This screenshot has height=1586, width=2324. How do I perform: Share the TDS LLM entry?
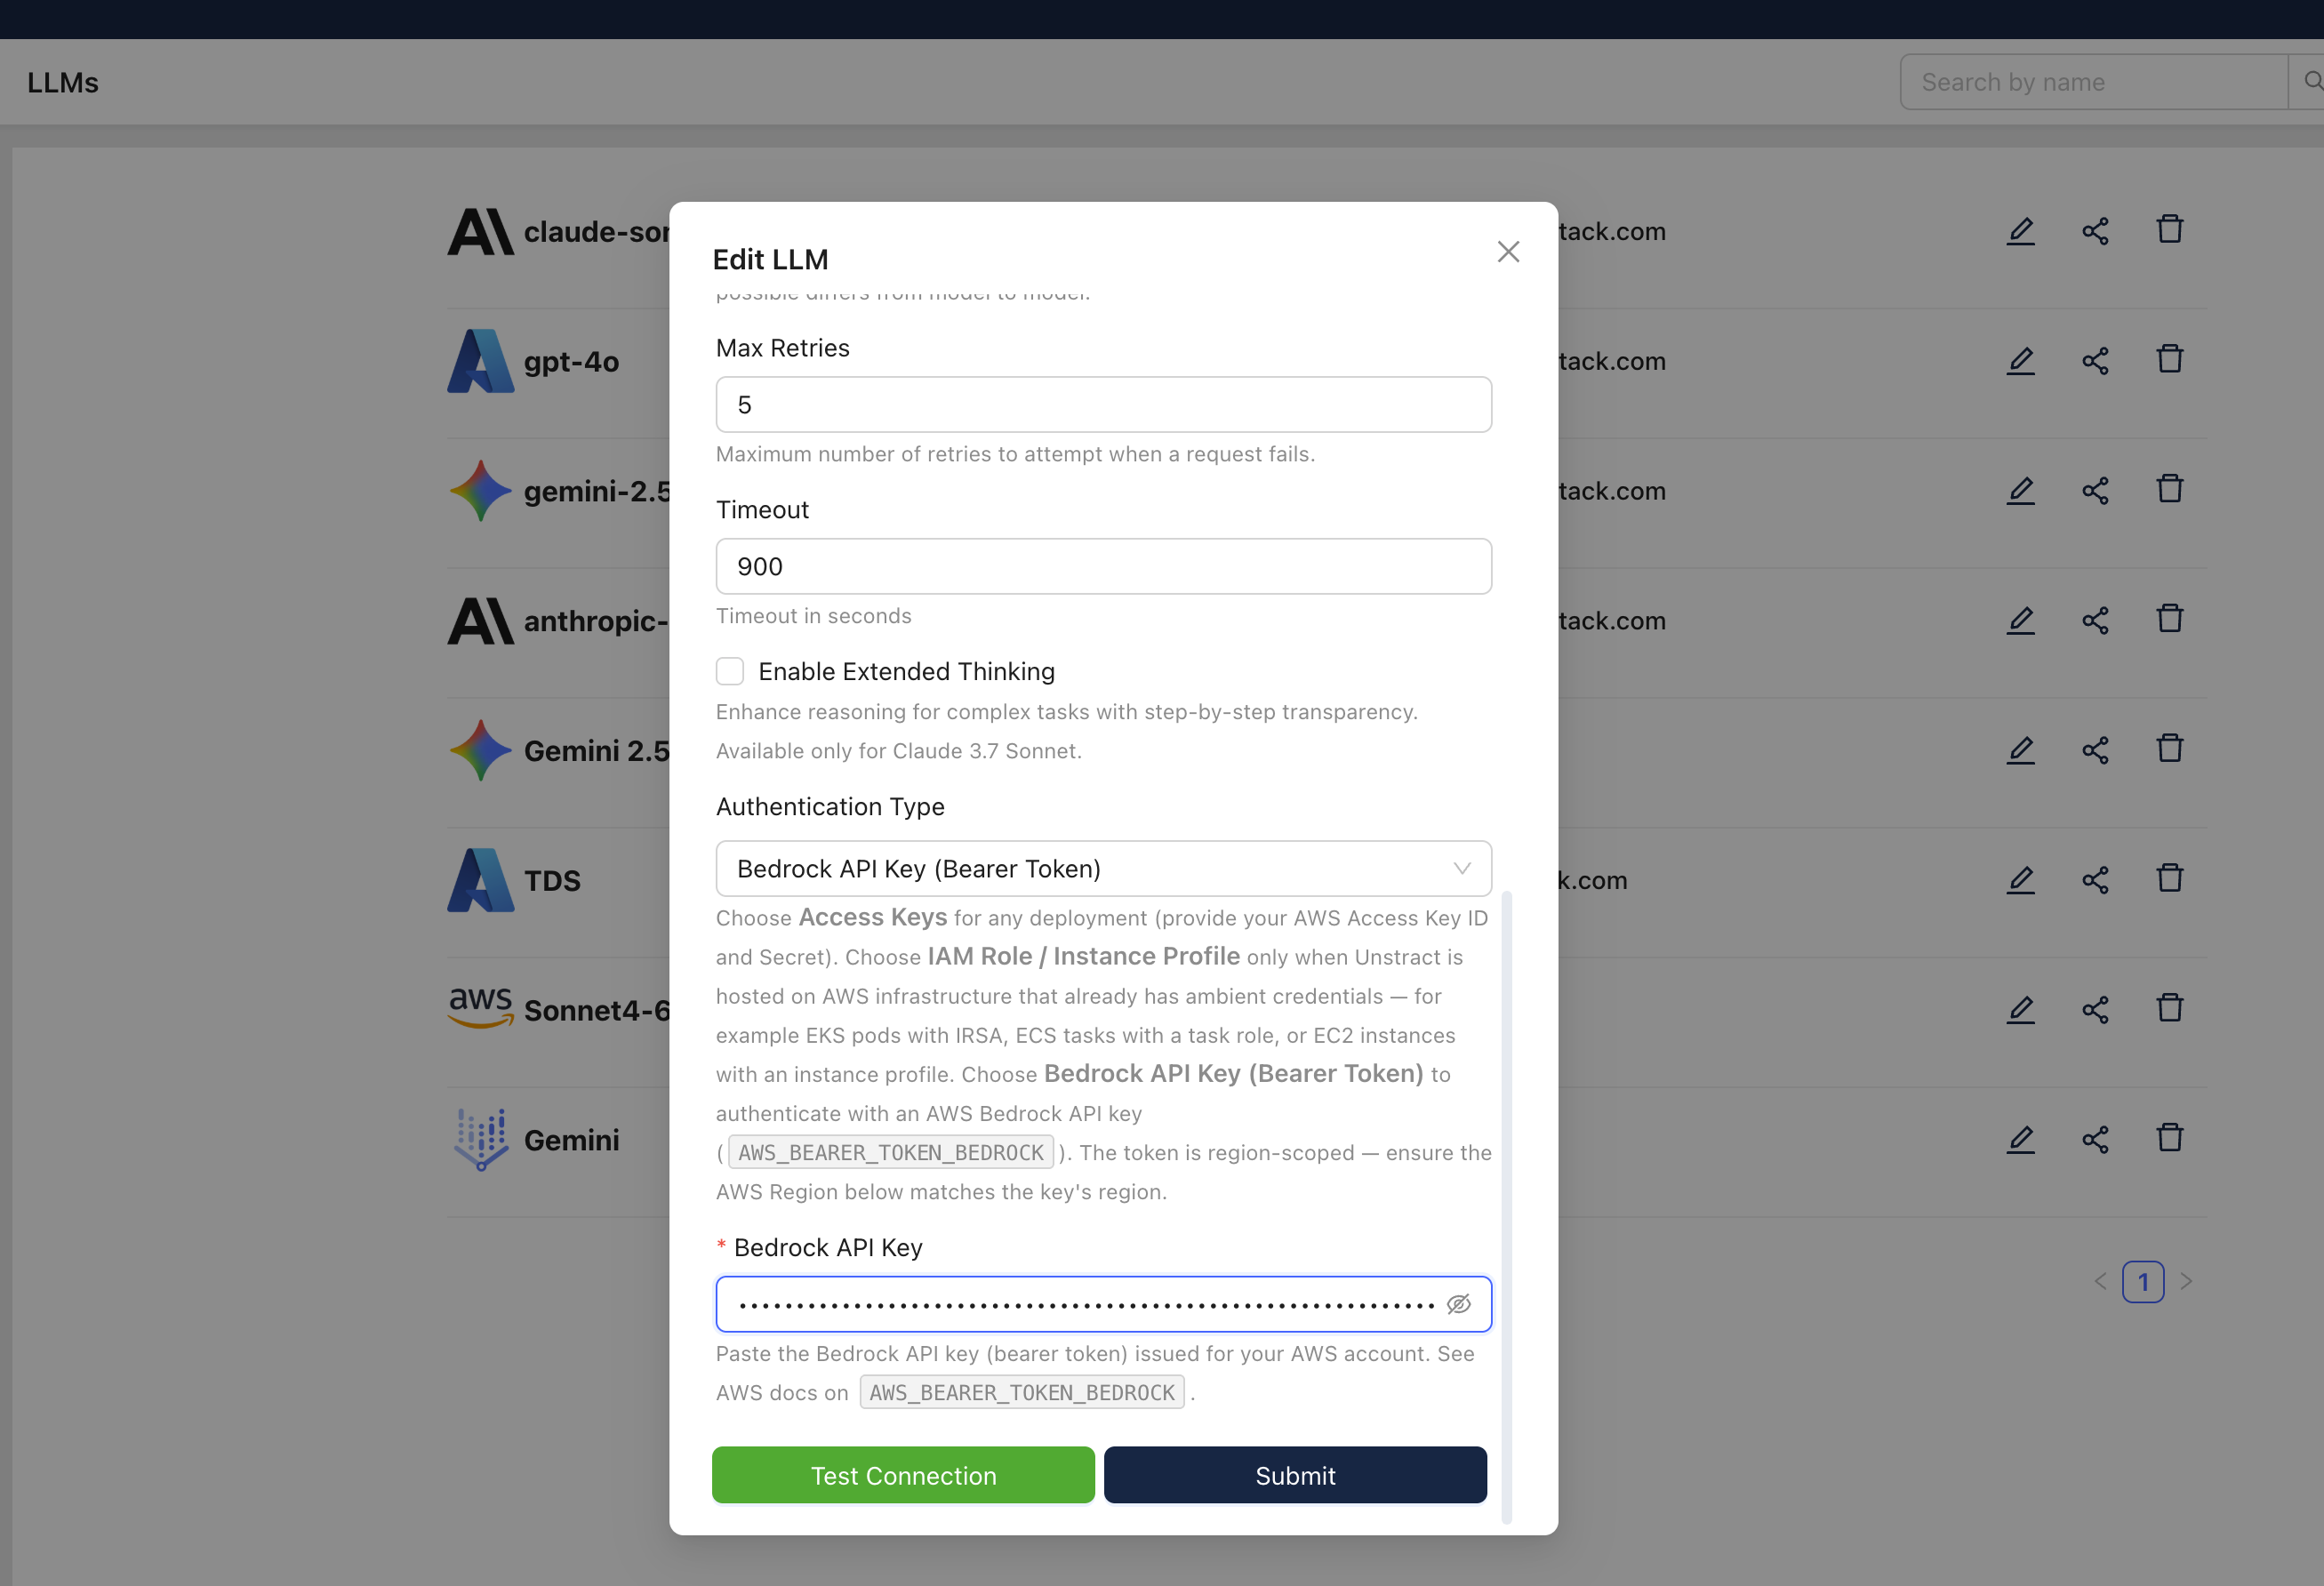tap(2095, 881)
